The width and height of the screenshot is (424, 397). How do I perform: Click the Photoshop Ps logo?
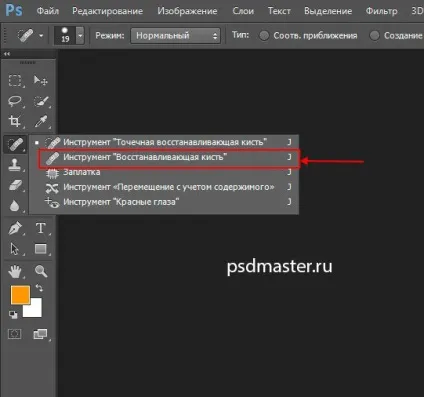14,10
